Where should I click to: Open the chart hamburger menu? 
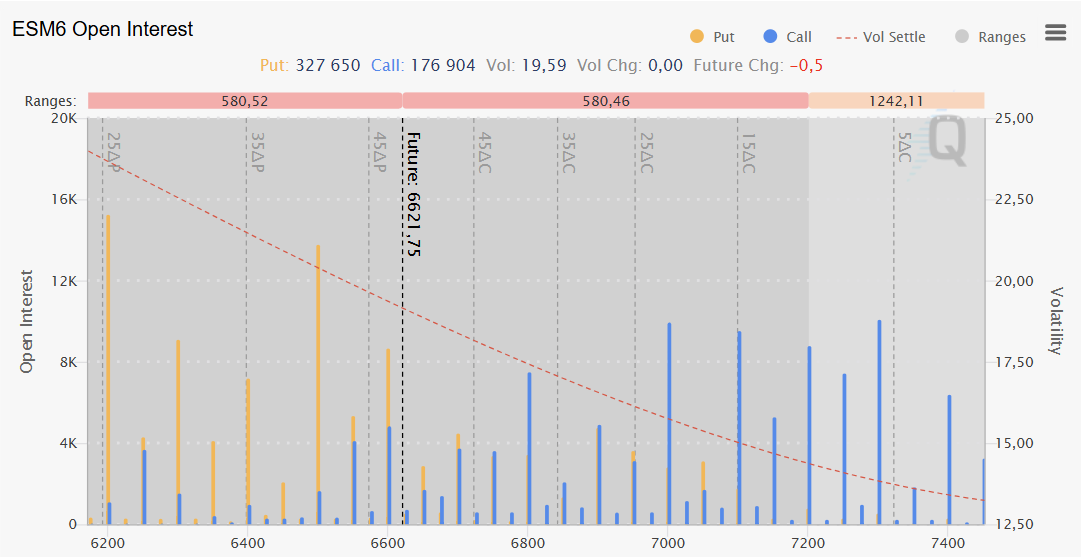coord(1055,32)
